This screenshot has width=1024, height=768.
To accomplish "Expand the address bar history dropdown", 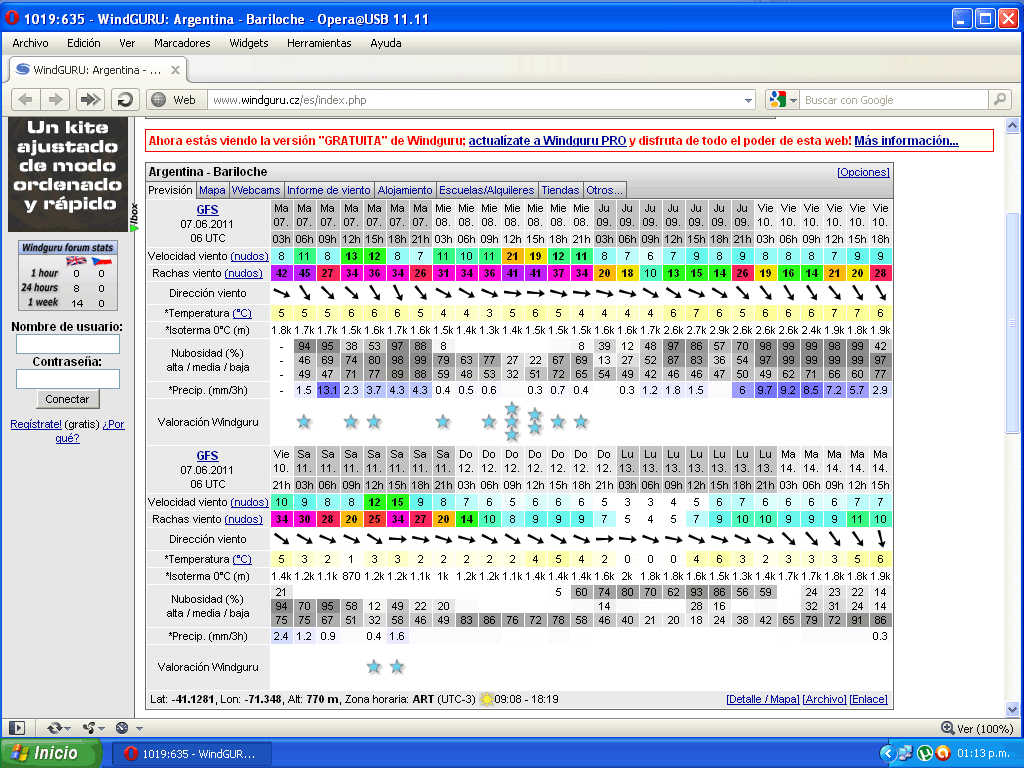I will click(x=748, y=100).
